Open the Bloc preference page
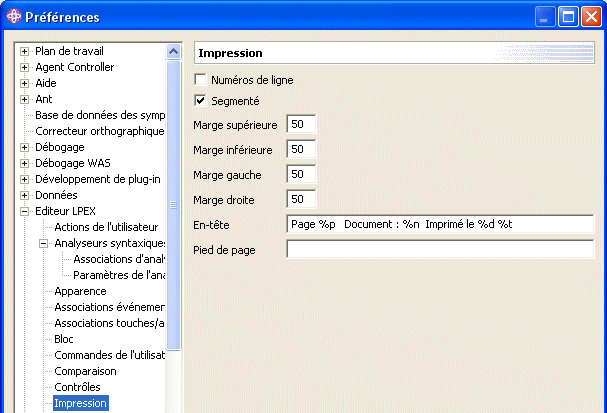Screen dimensions: 607x413 (x=64, y=339)
